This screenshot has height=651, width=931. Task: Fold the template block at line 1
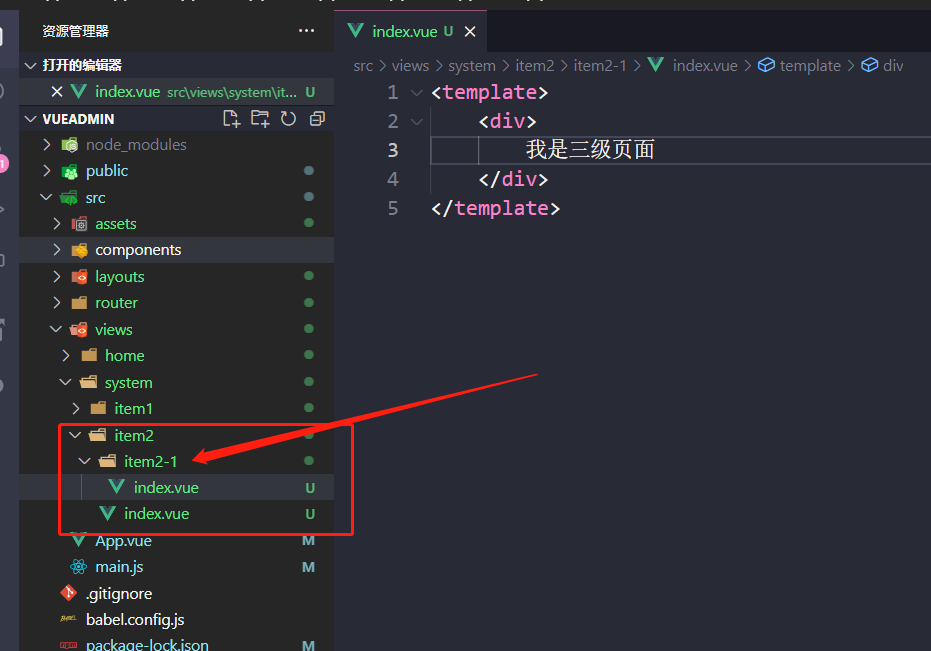click(417, 93)
